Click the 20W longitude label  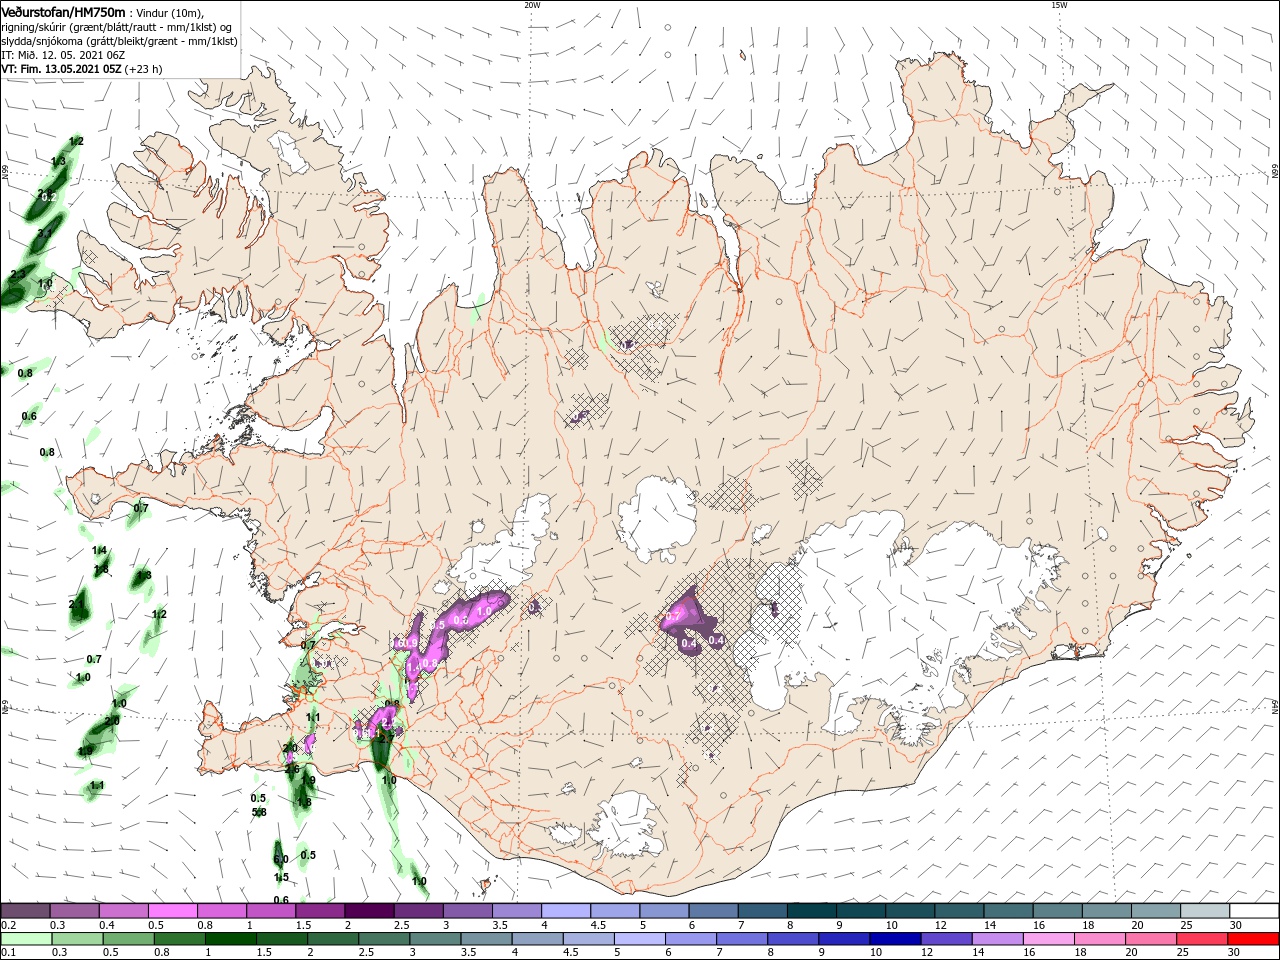532,5
